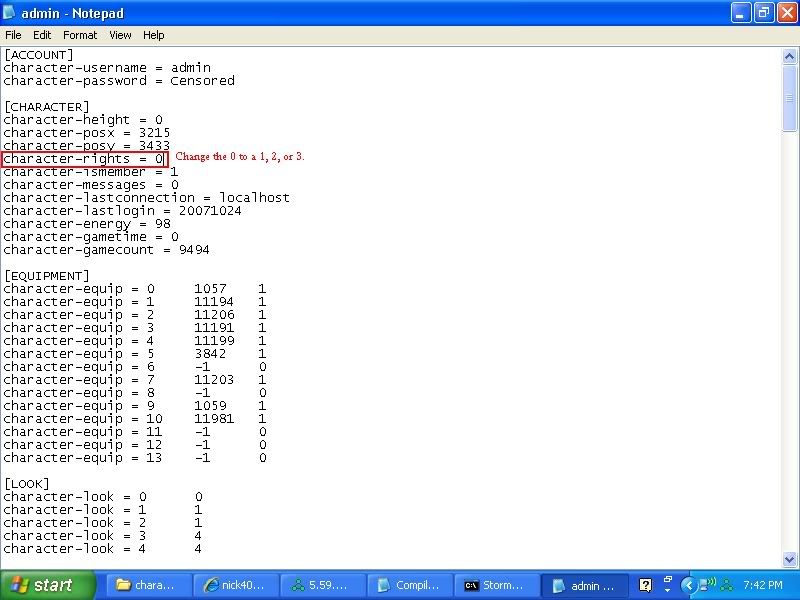Click the 'admin ...' Notepad taskbar button
The width and height of the screenshot is (800, 600).
pyautogui.click(x=586, y=585)
